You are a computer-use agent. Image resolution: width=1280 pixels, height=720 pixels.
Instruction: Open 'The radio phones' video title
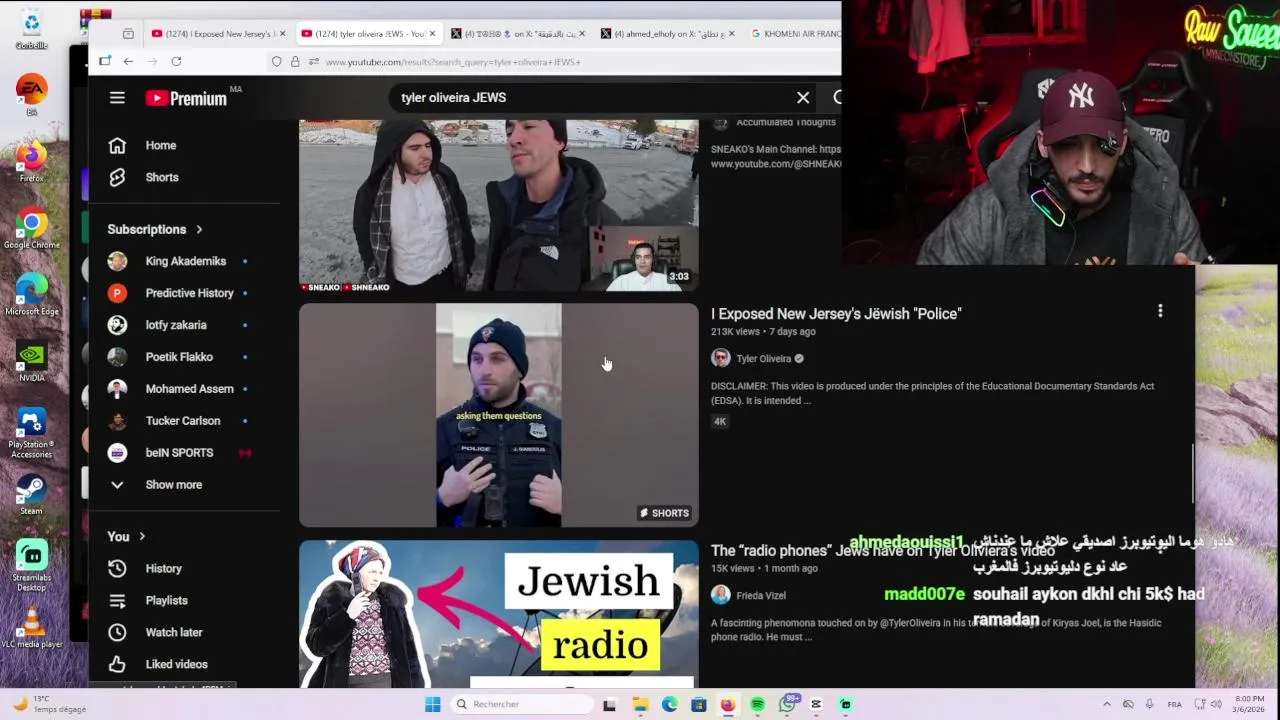(883, 551)
